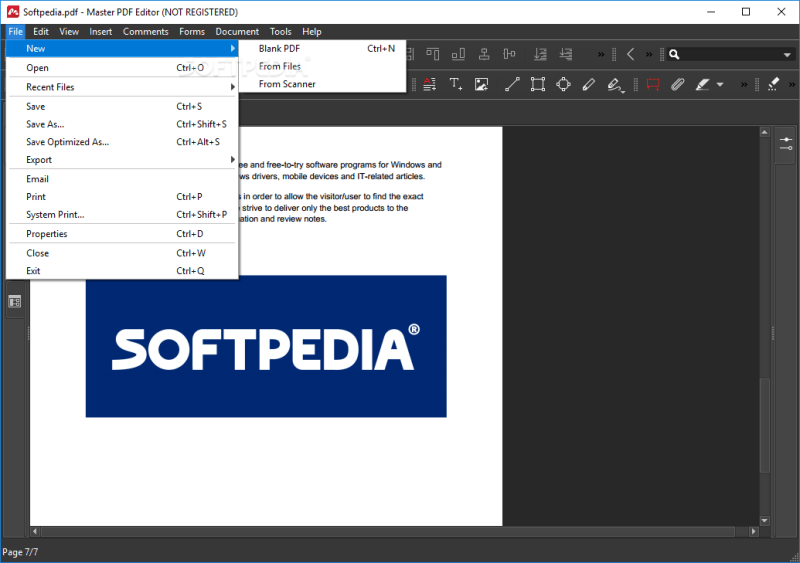
Task: Expand hidden comment toolbar items chevron
Action: [x=744, y=84]
